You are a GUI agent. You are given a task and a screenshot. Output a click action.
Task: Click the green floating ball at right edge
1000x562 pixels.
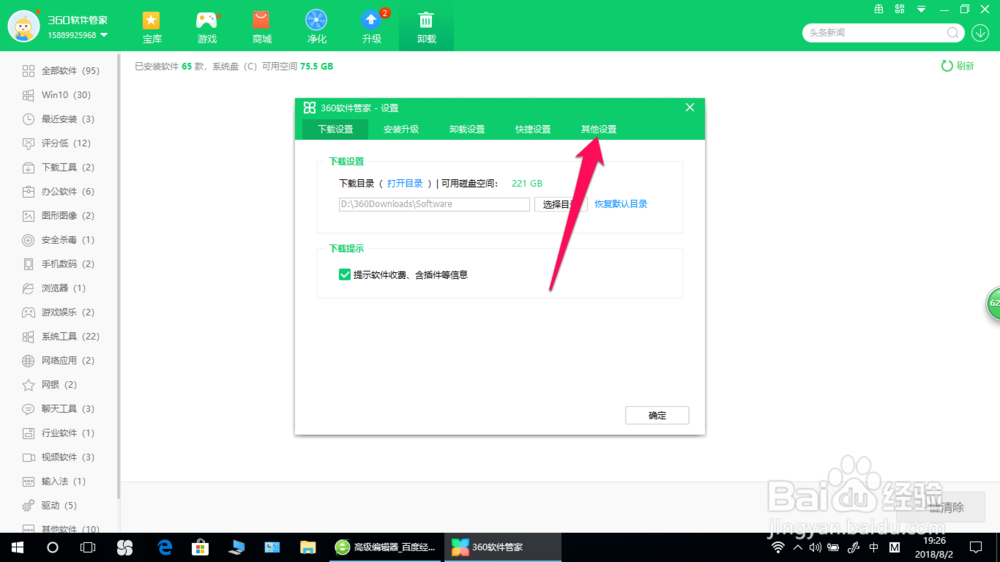point(994,304)
